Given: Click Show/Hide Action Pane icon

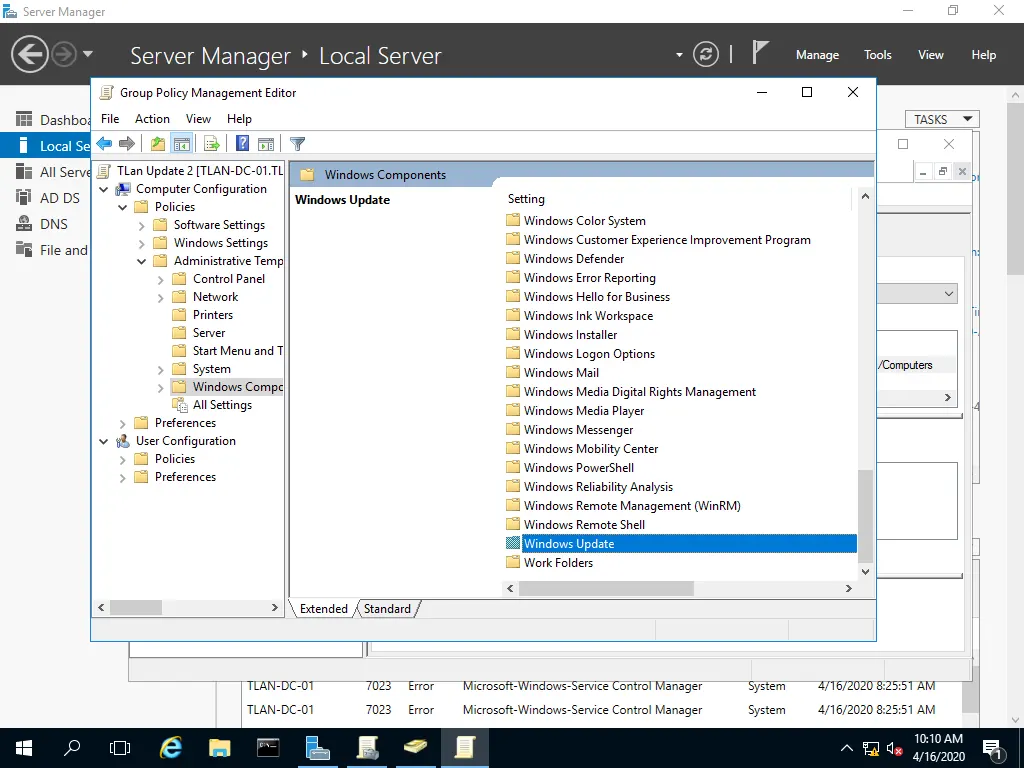Looking at the screenshot, I should [x=266, y=144].
